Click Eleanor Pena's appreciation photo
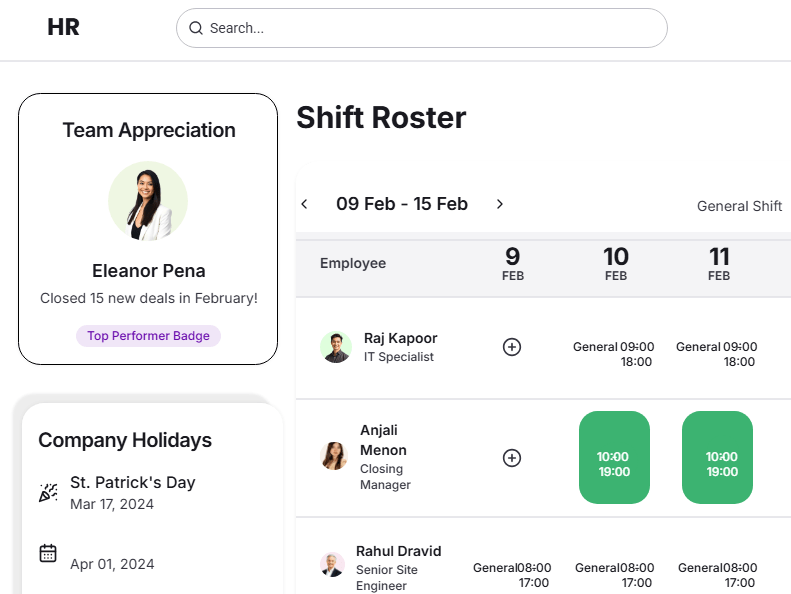This screenshot has width=791, height=594. (x=148, y=201)
